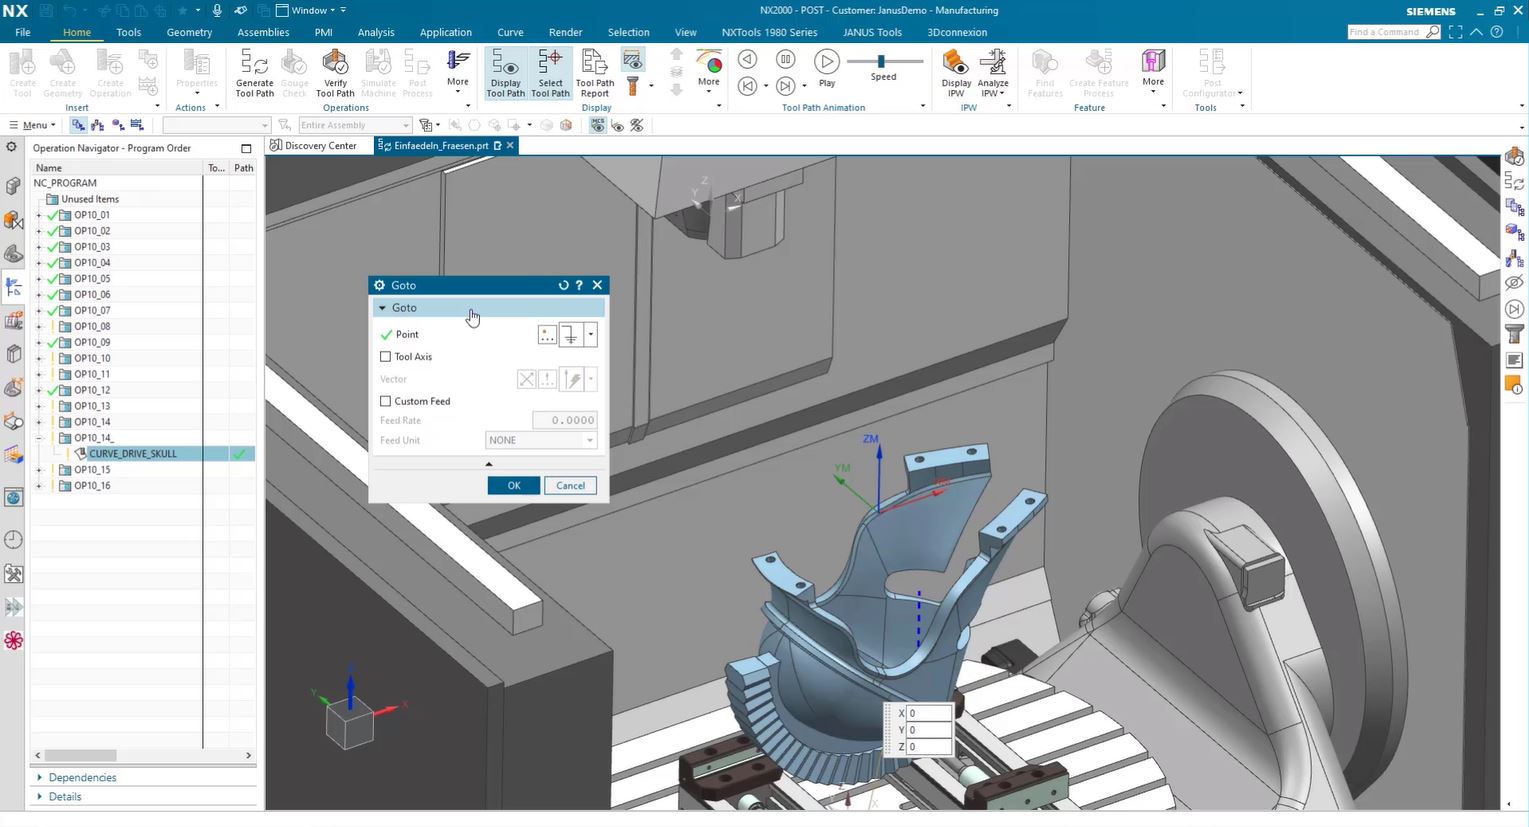Click More in the Display animation group
The image size is (1529, 827).
pyautogui.click(x=709, y=70)
